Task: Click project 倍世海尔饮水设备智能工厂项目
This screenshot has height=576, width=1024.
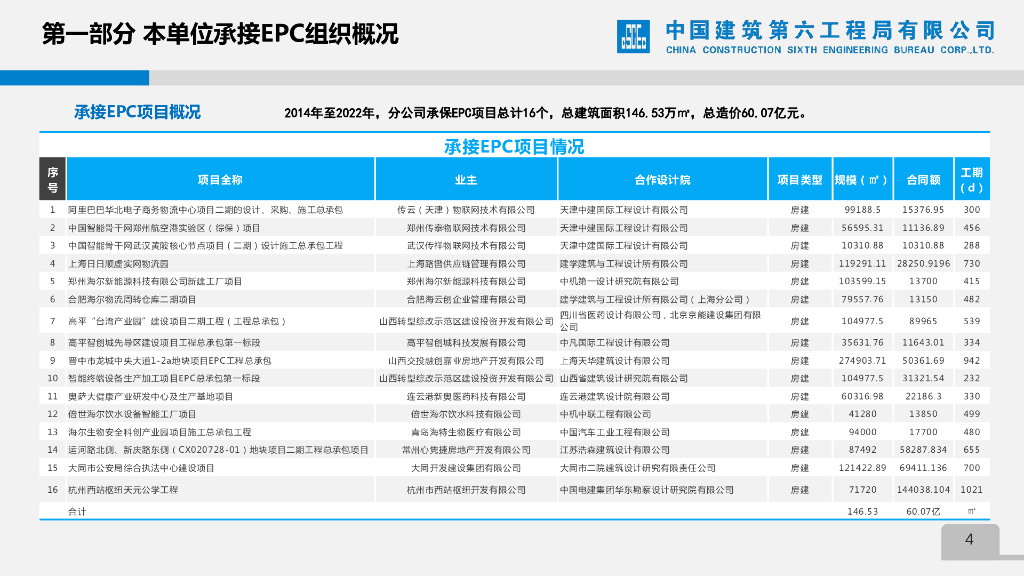Action: 132,414
